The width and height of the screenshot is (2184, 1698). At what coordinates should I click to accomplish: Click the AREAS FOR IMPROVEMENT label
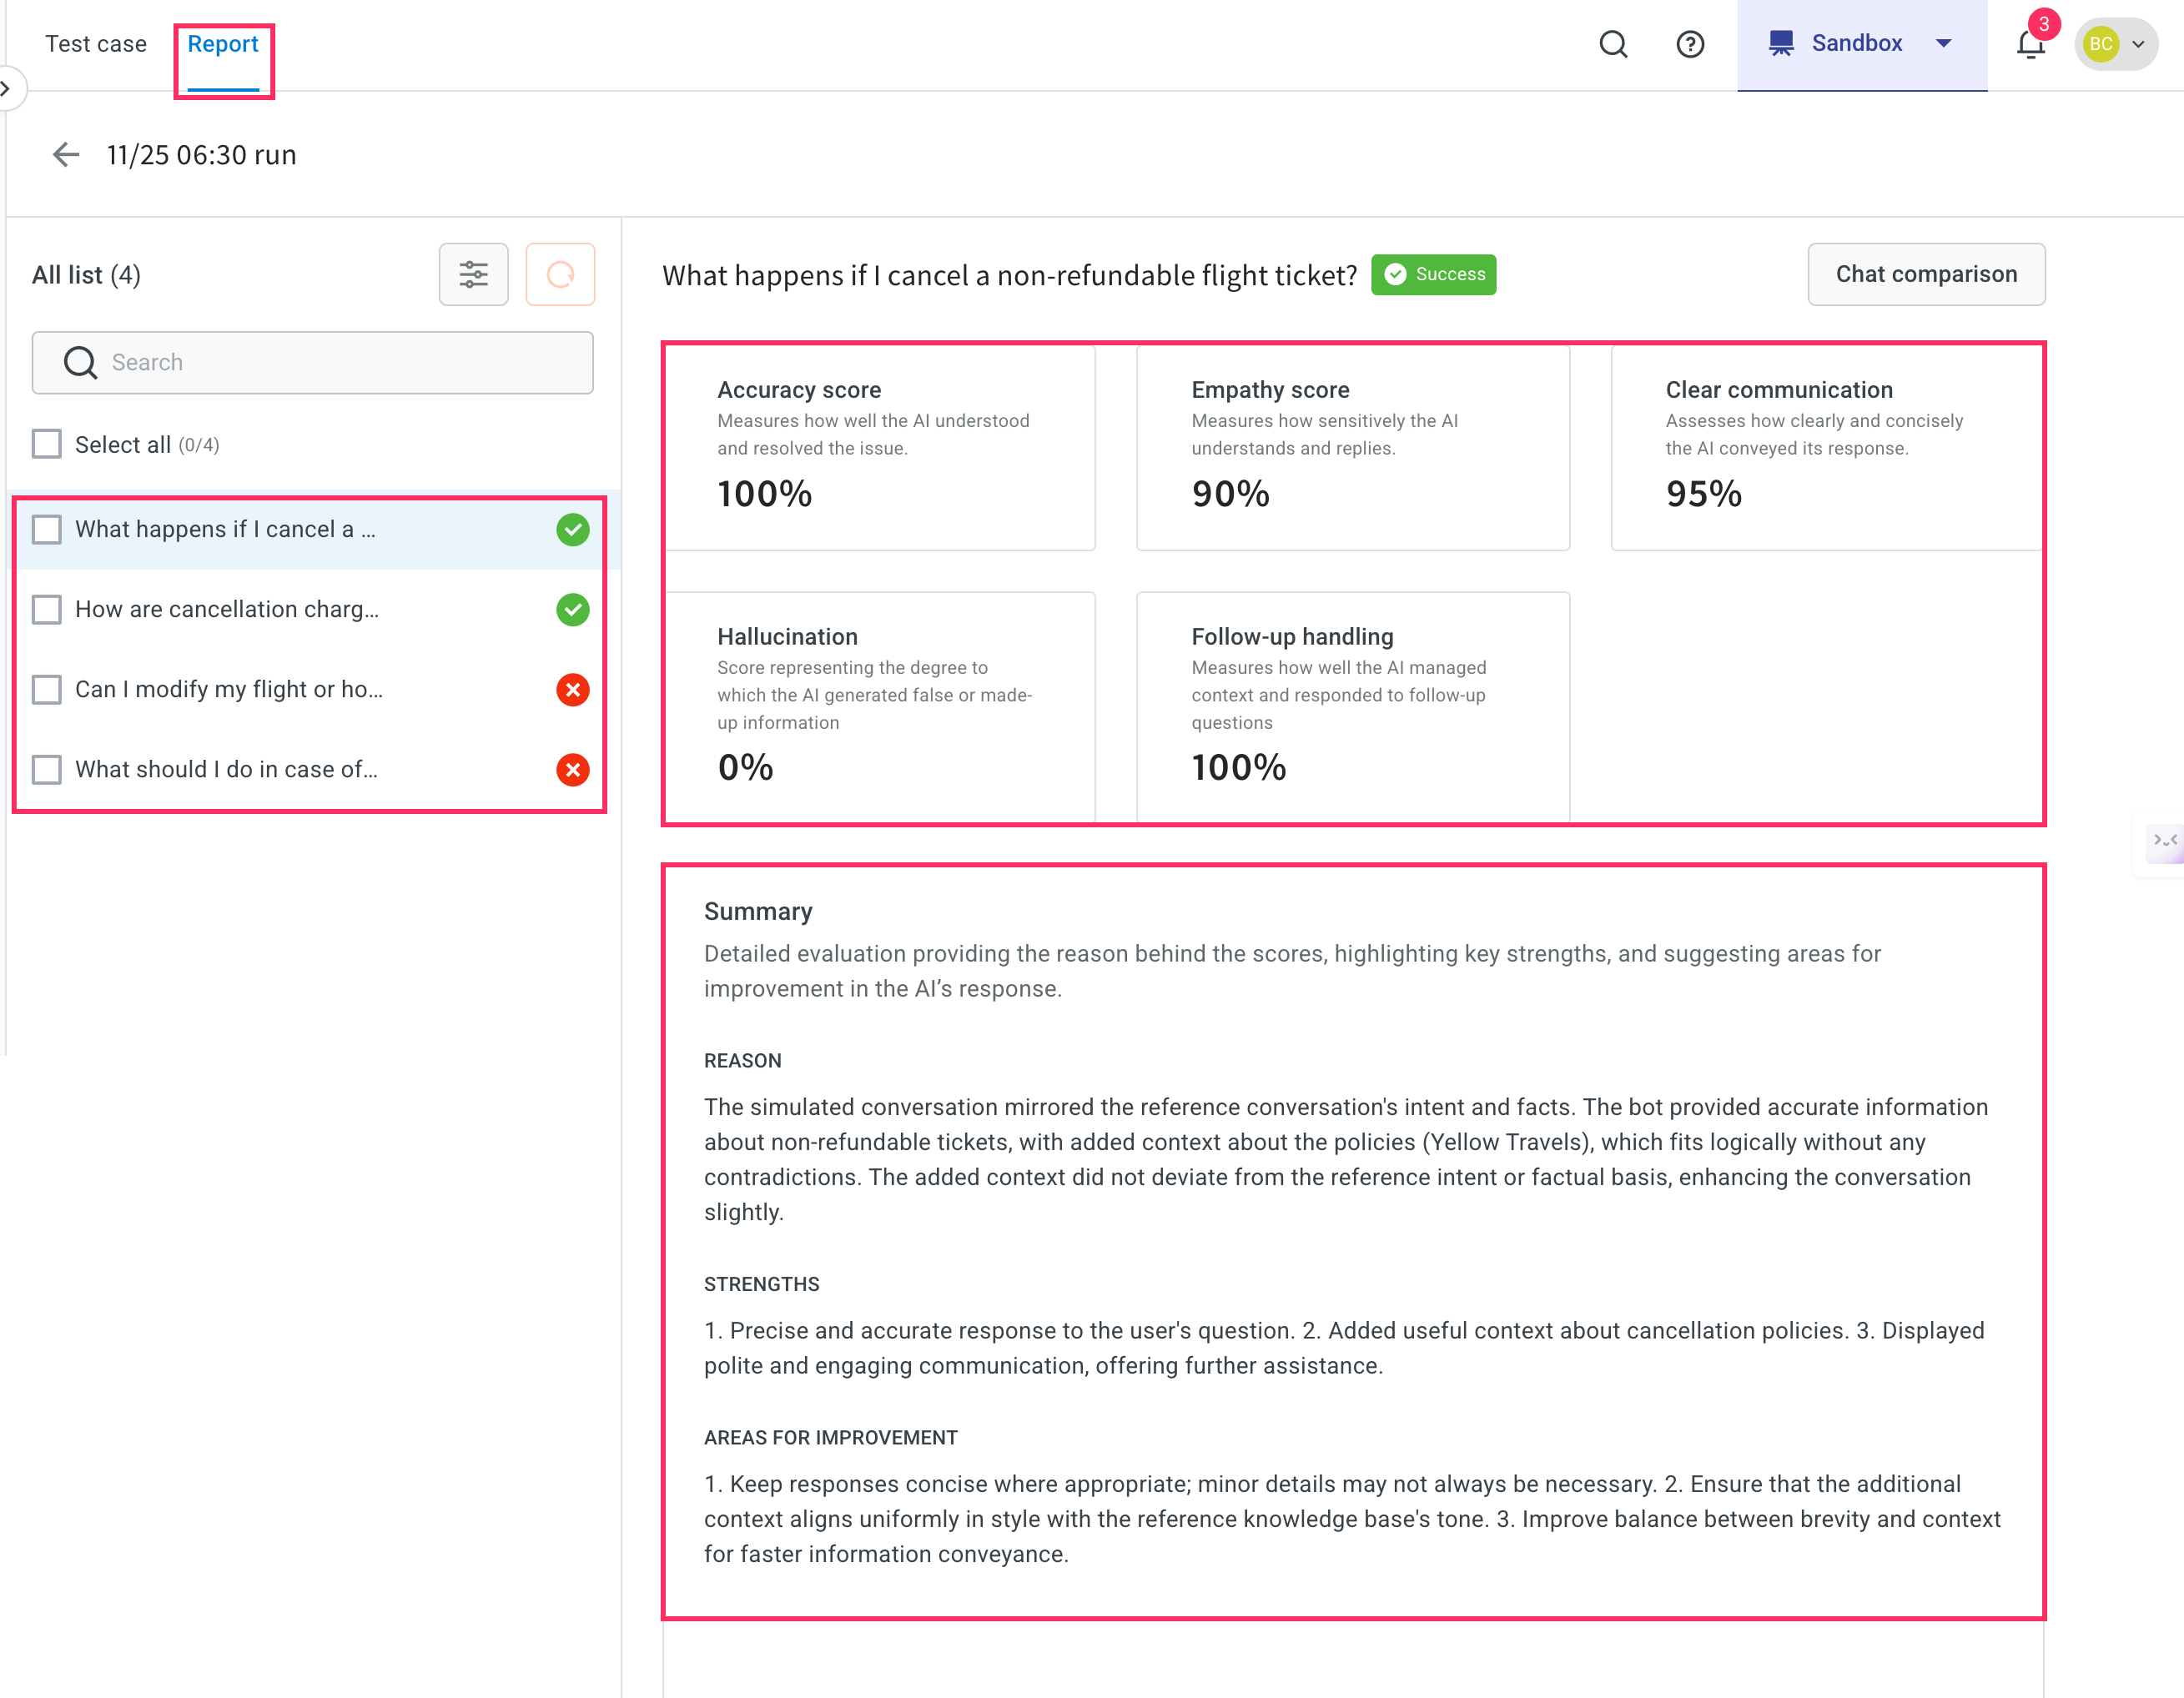[x=831, y=1437]
